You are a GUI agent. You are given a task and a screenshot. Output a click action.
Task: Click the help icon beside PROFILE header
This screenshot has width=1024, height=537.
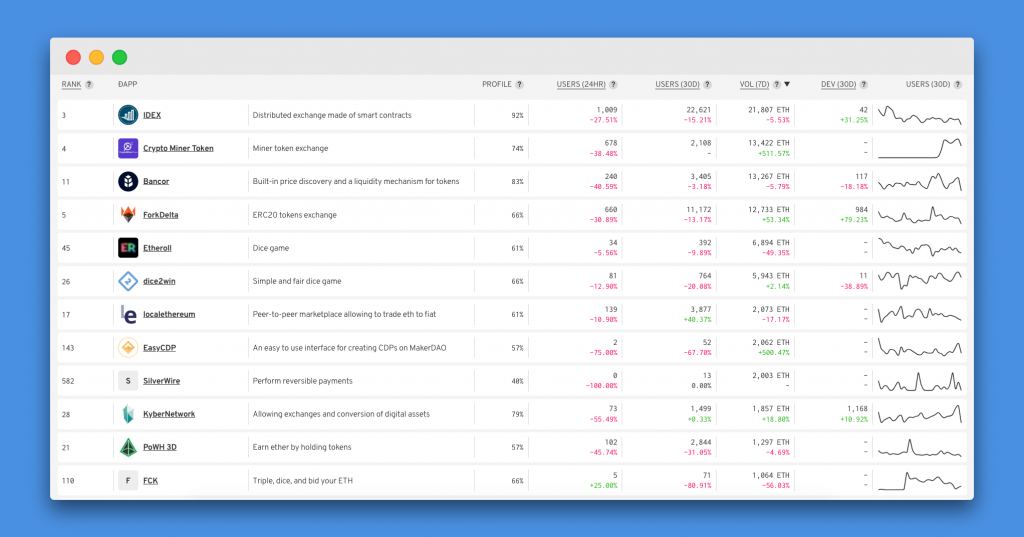(x=520, y=84)
